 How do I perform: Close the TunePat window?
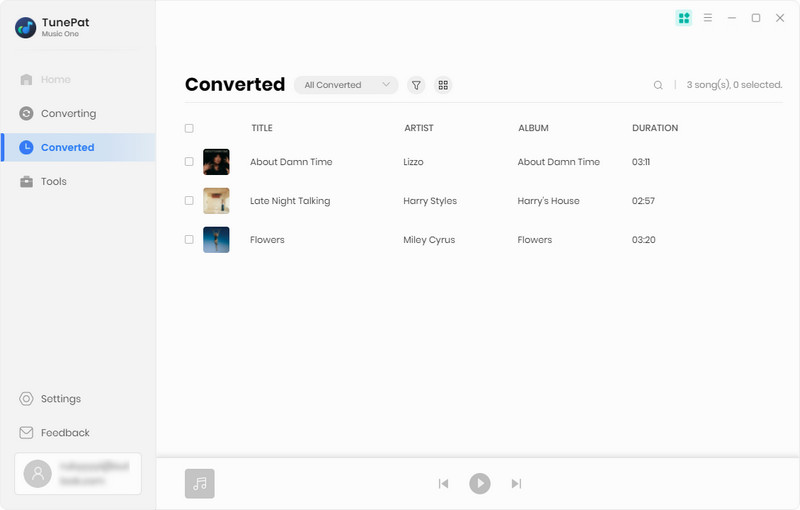tap(780, 18)
